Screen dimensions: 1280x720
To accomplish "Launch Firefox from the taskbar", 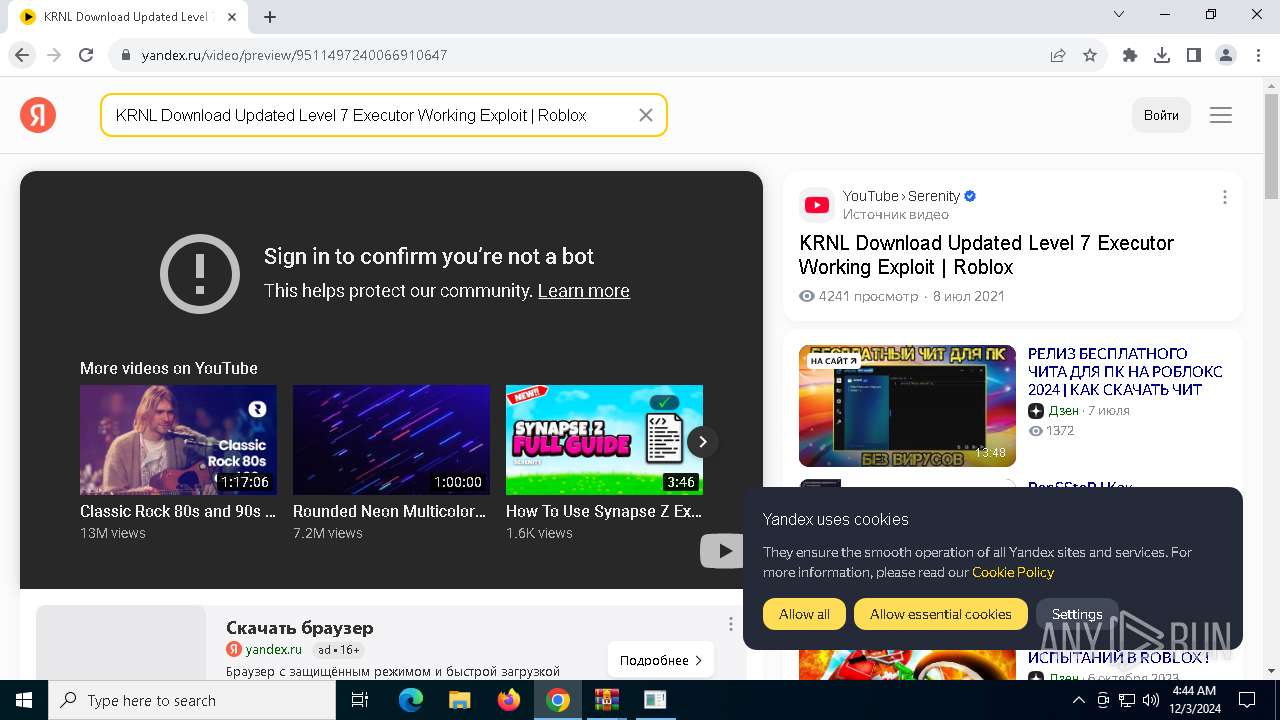I will [509, 700].
